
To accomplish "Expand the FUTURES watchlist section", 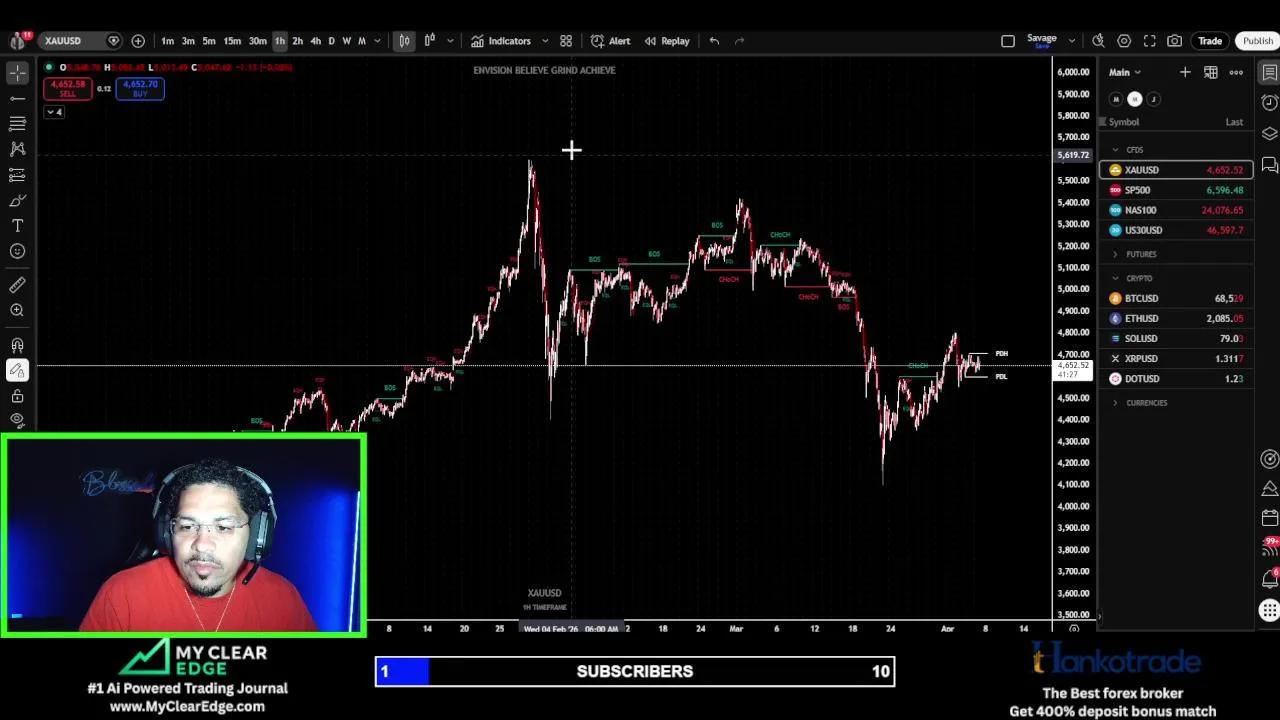I will (x=1115, y=254).
